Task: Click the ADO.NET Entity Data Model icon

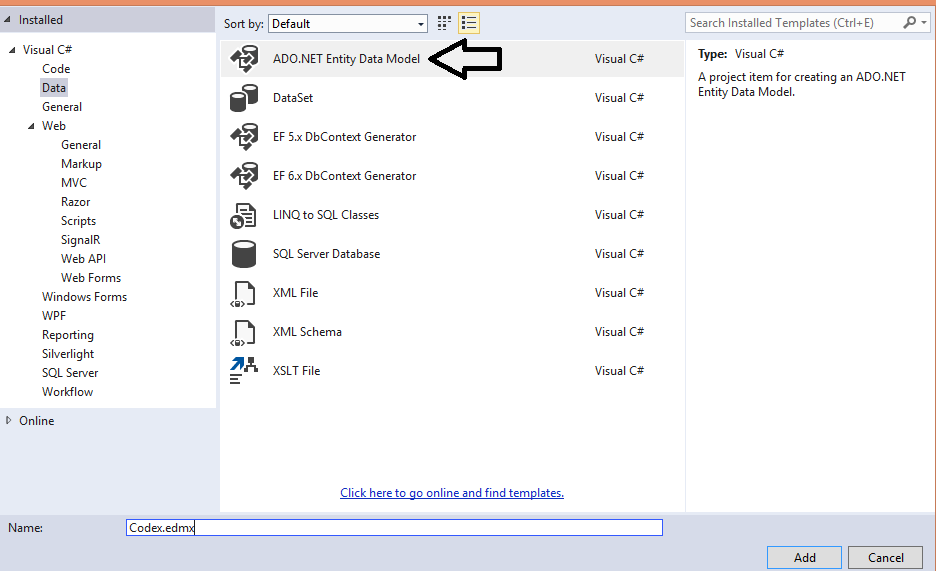Action: tap(244, 59)
